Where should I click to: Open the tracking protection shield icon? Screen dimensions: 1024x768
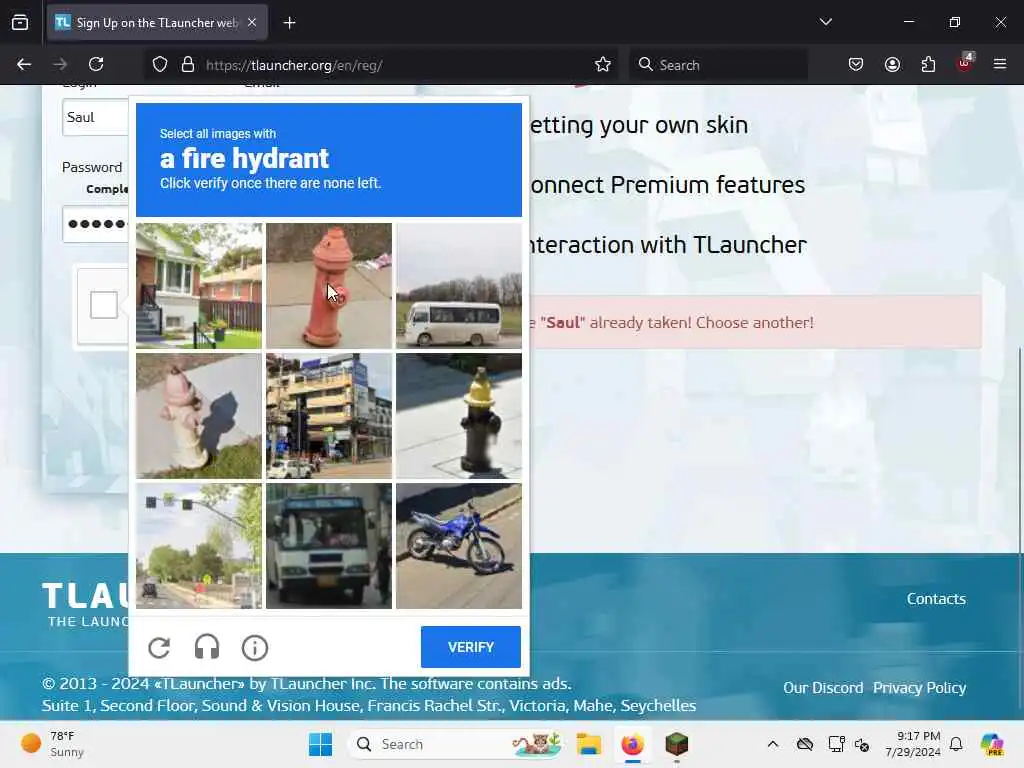click(x=160, y=64)
